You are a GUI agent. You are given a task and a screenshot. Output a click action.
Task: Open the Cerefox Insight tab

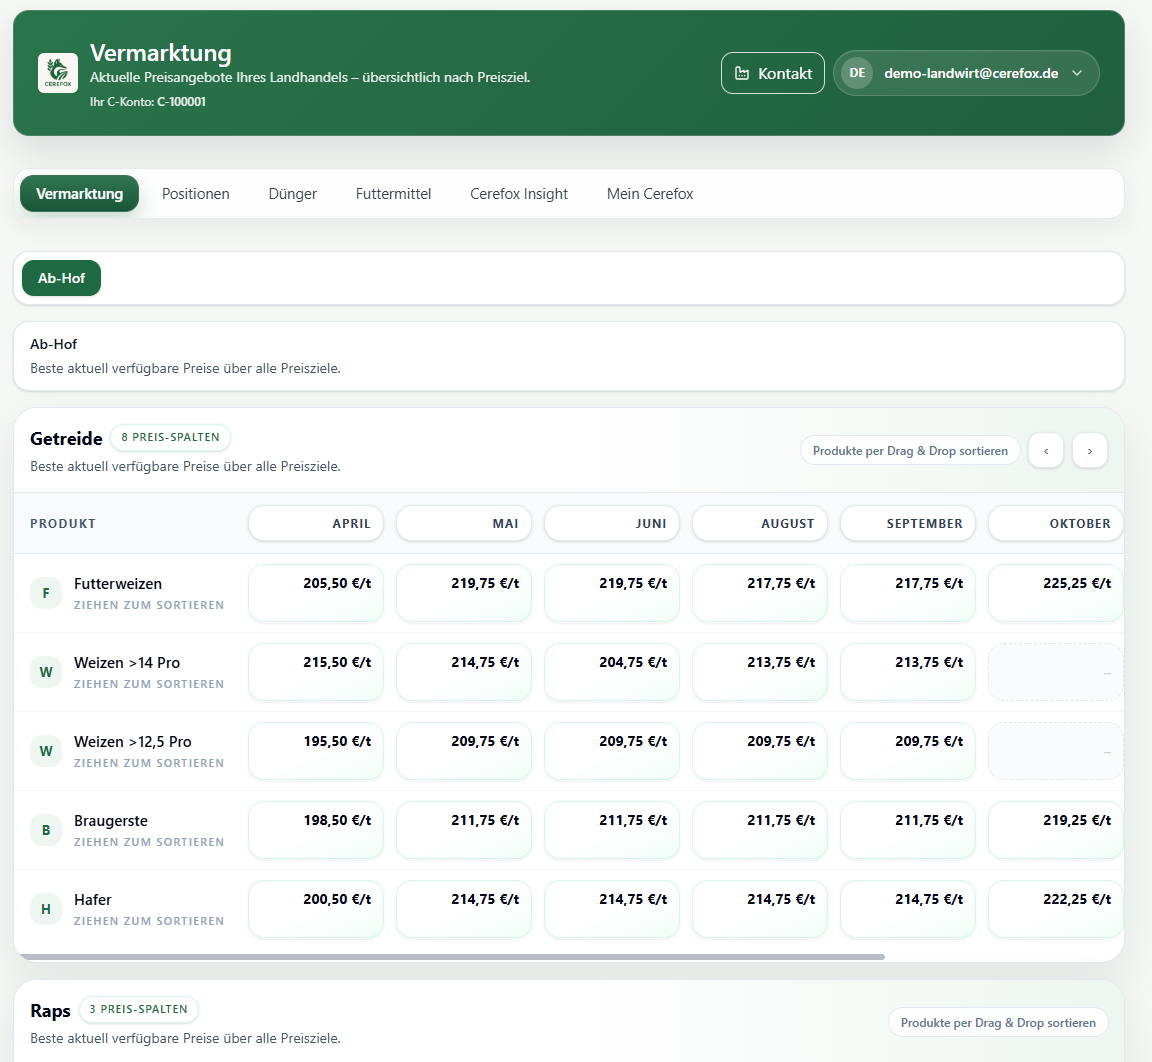pyautogui.click(x=519, y=194)
